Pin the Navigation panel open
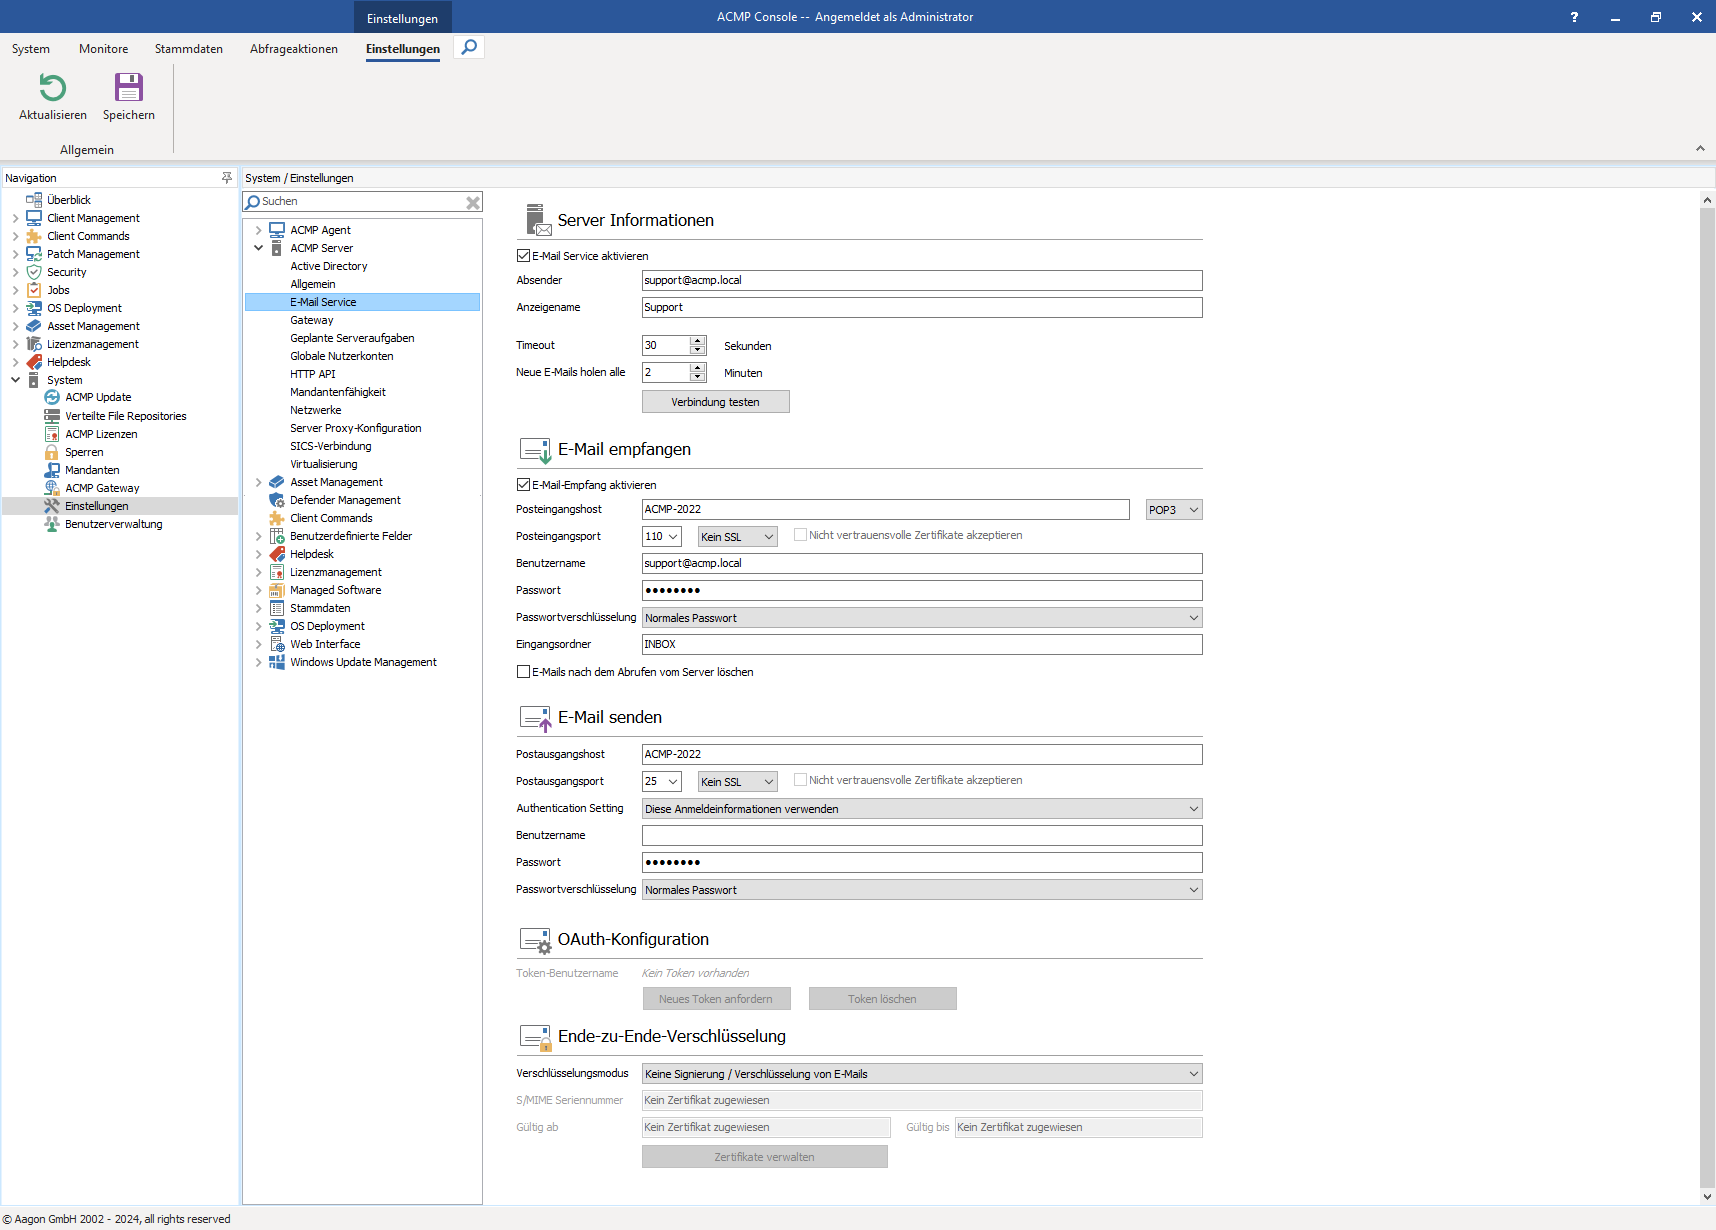Viewport: 1716px width, 1230px height. tap(228, 177)
